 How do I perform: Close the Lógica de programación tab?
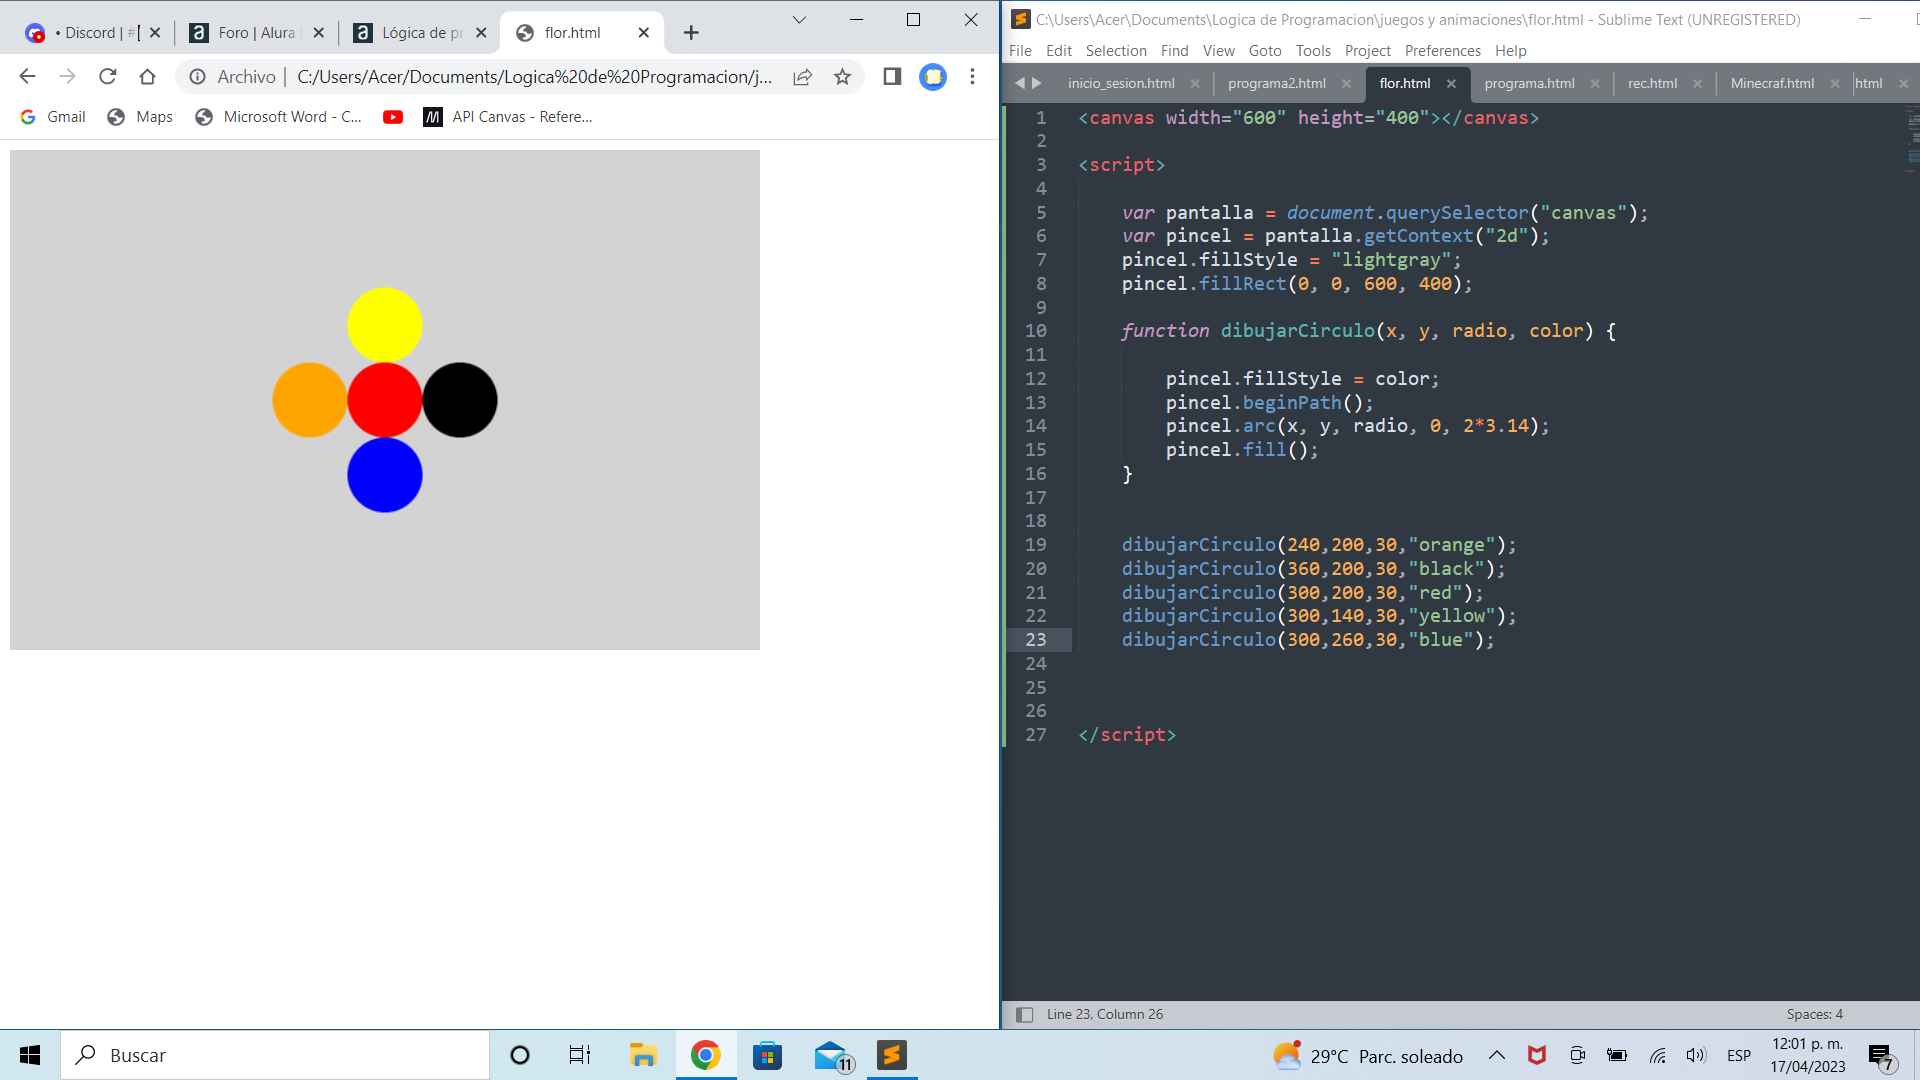(x=481, y=33)
